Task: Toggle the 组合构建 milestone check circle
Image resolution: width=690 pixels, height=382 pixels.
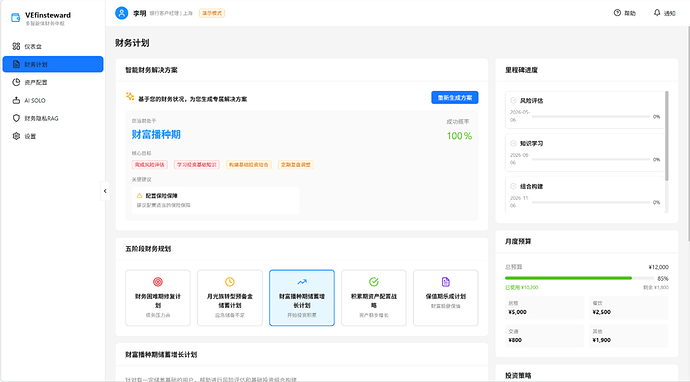Action: tap(513, 186)
